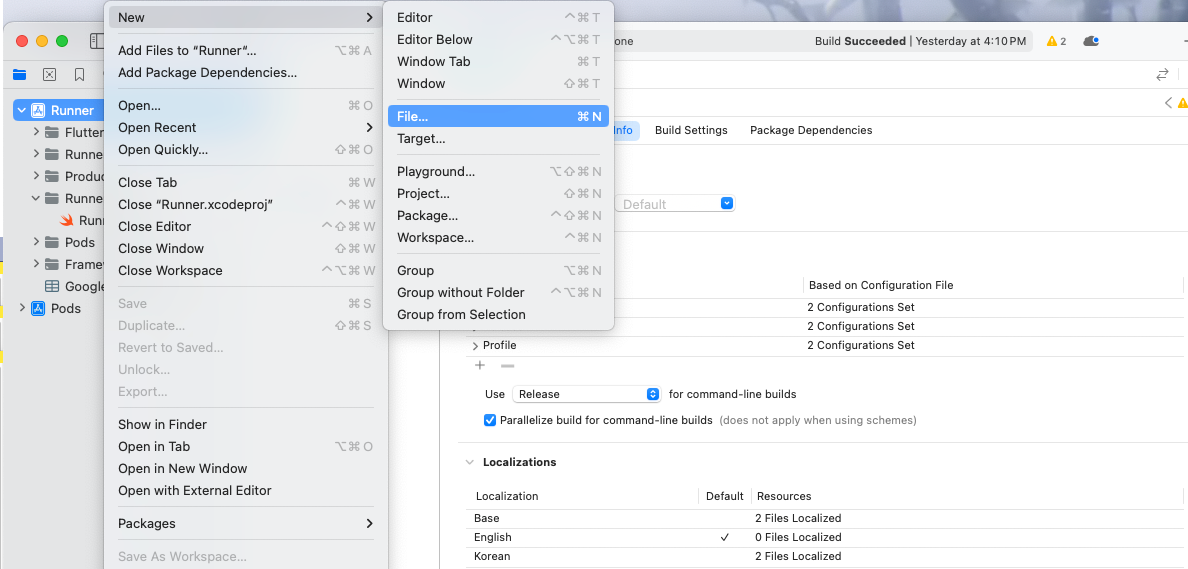Screen dimensions: 1188x569
Task: Choose Target... in the New submenu
Action: point(499,139)
